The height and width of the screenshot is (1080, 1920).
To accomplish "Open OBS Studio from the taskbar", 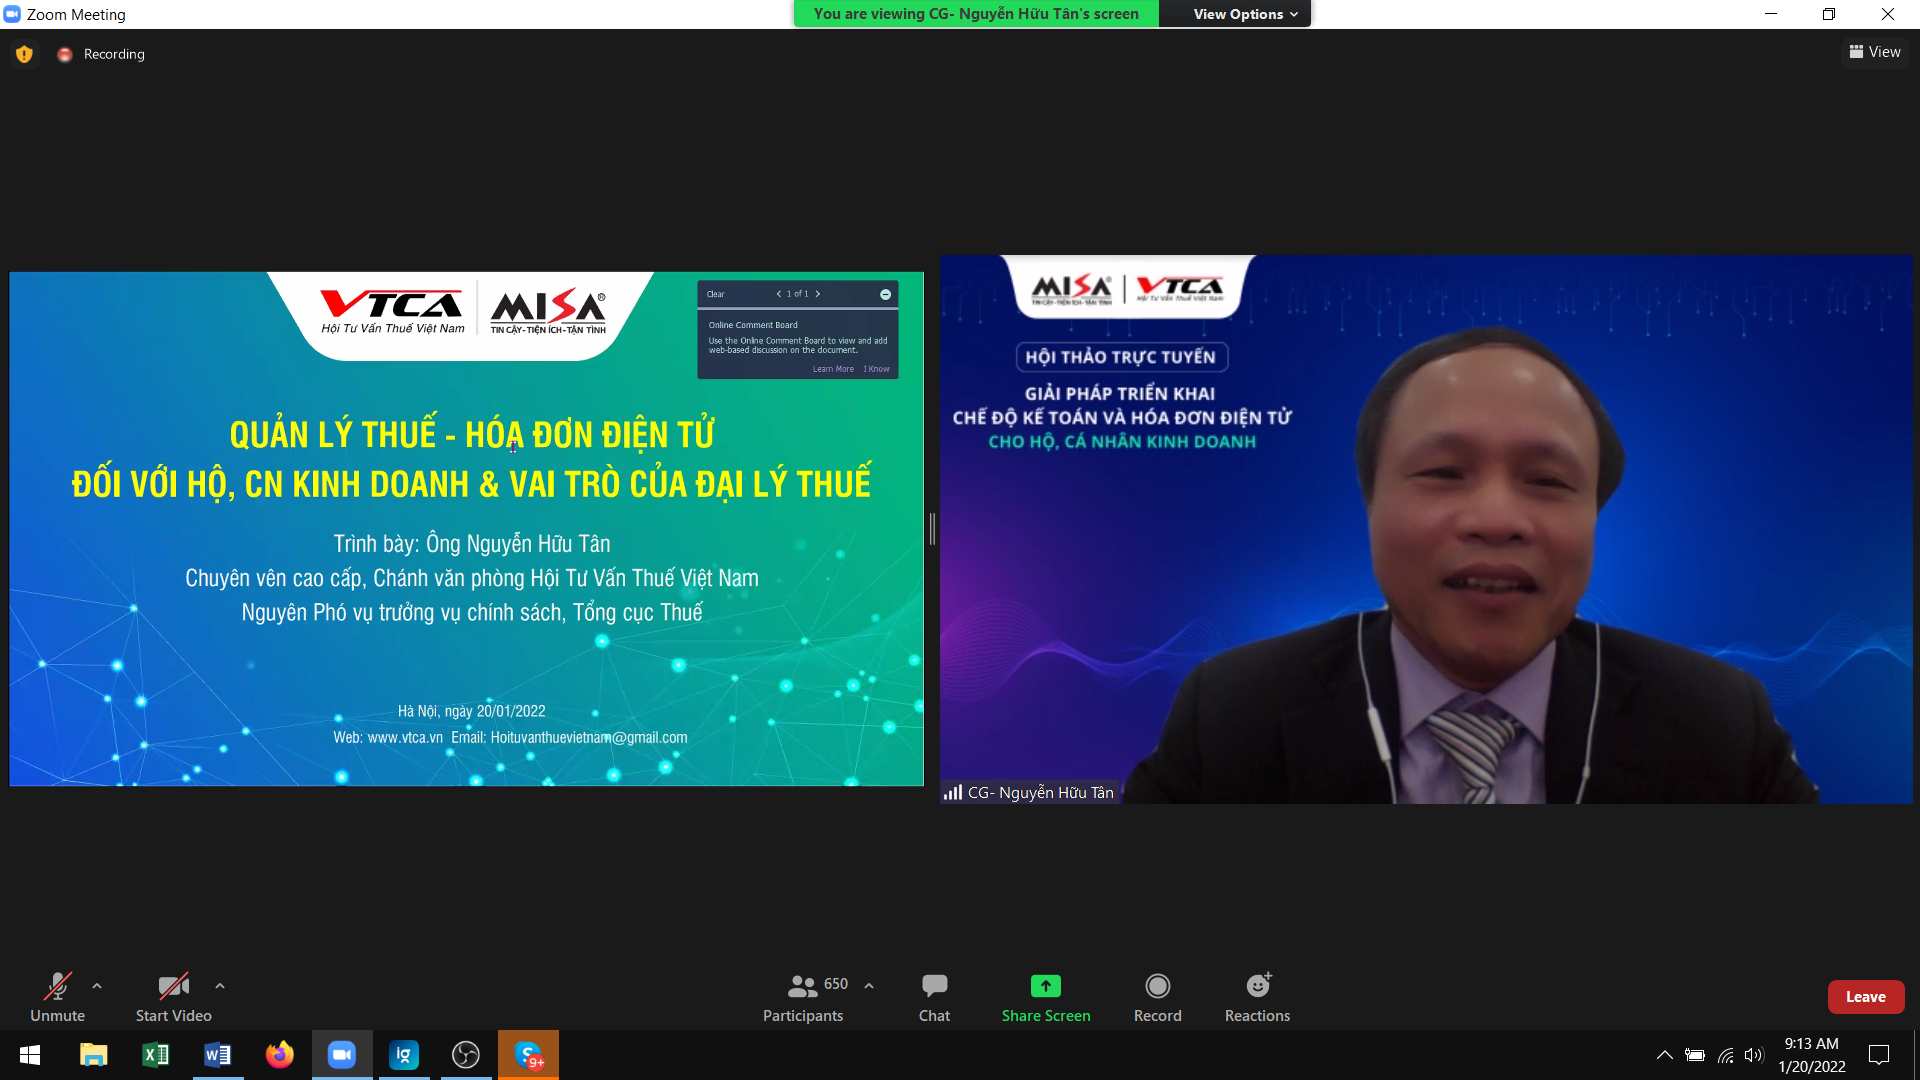I will point(466,1055).
